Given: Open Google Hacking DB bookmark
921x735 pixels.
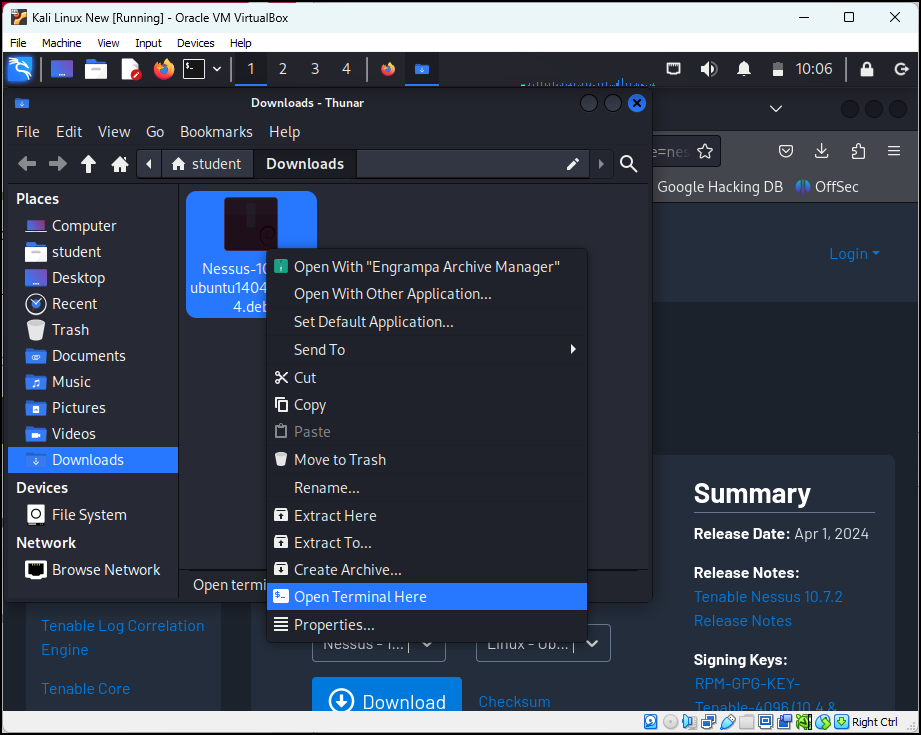Looking at the screenshot, I should pyautogui.click(x=720, y=187).
